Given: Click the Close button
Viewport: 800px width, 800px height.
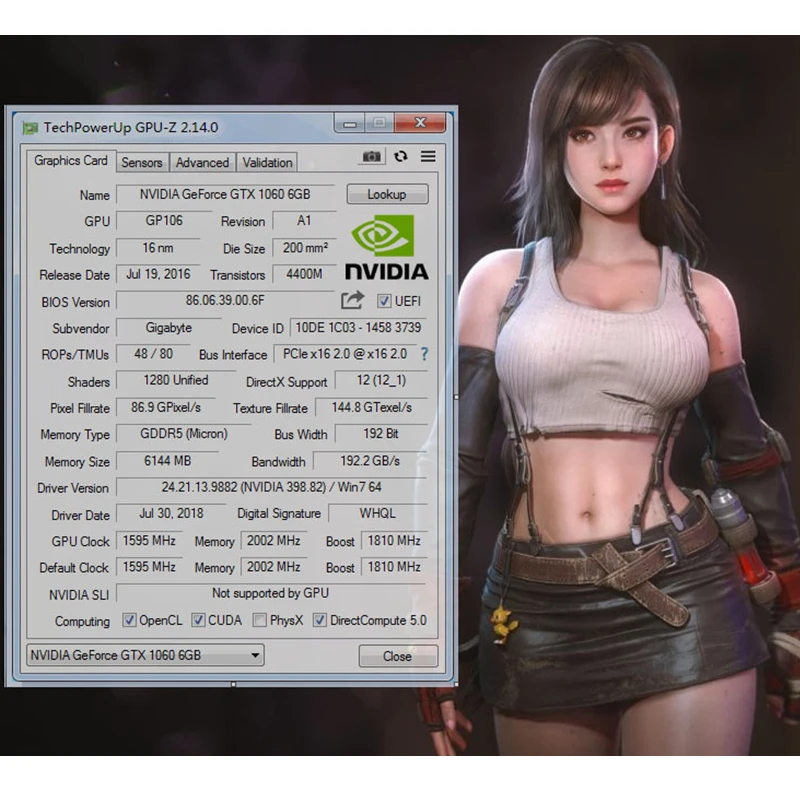Looking at the screenshot, I should 398,656.
